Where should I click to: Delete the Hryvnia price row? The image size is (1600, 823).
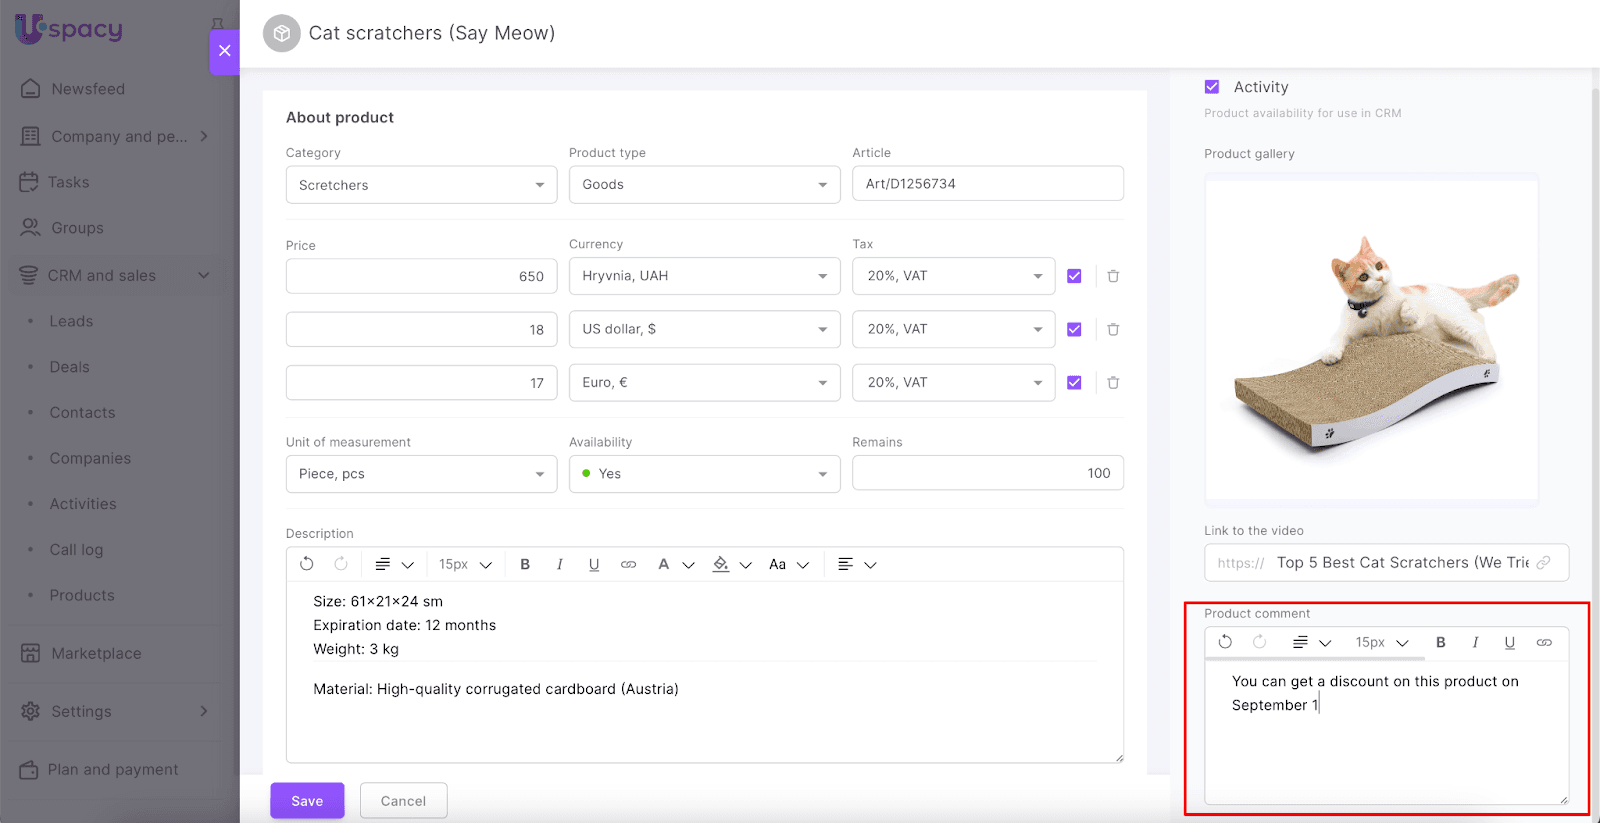pyautogui.click(x=1113, y=276)
